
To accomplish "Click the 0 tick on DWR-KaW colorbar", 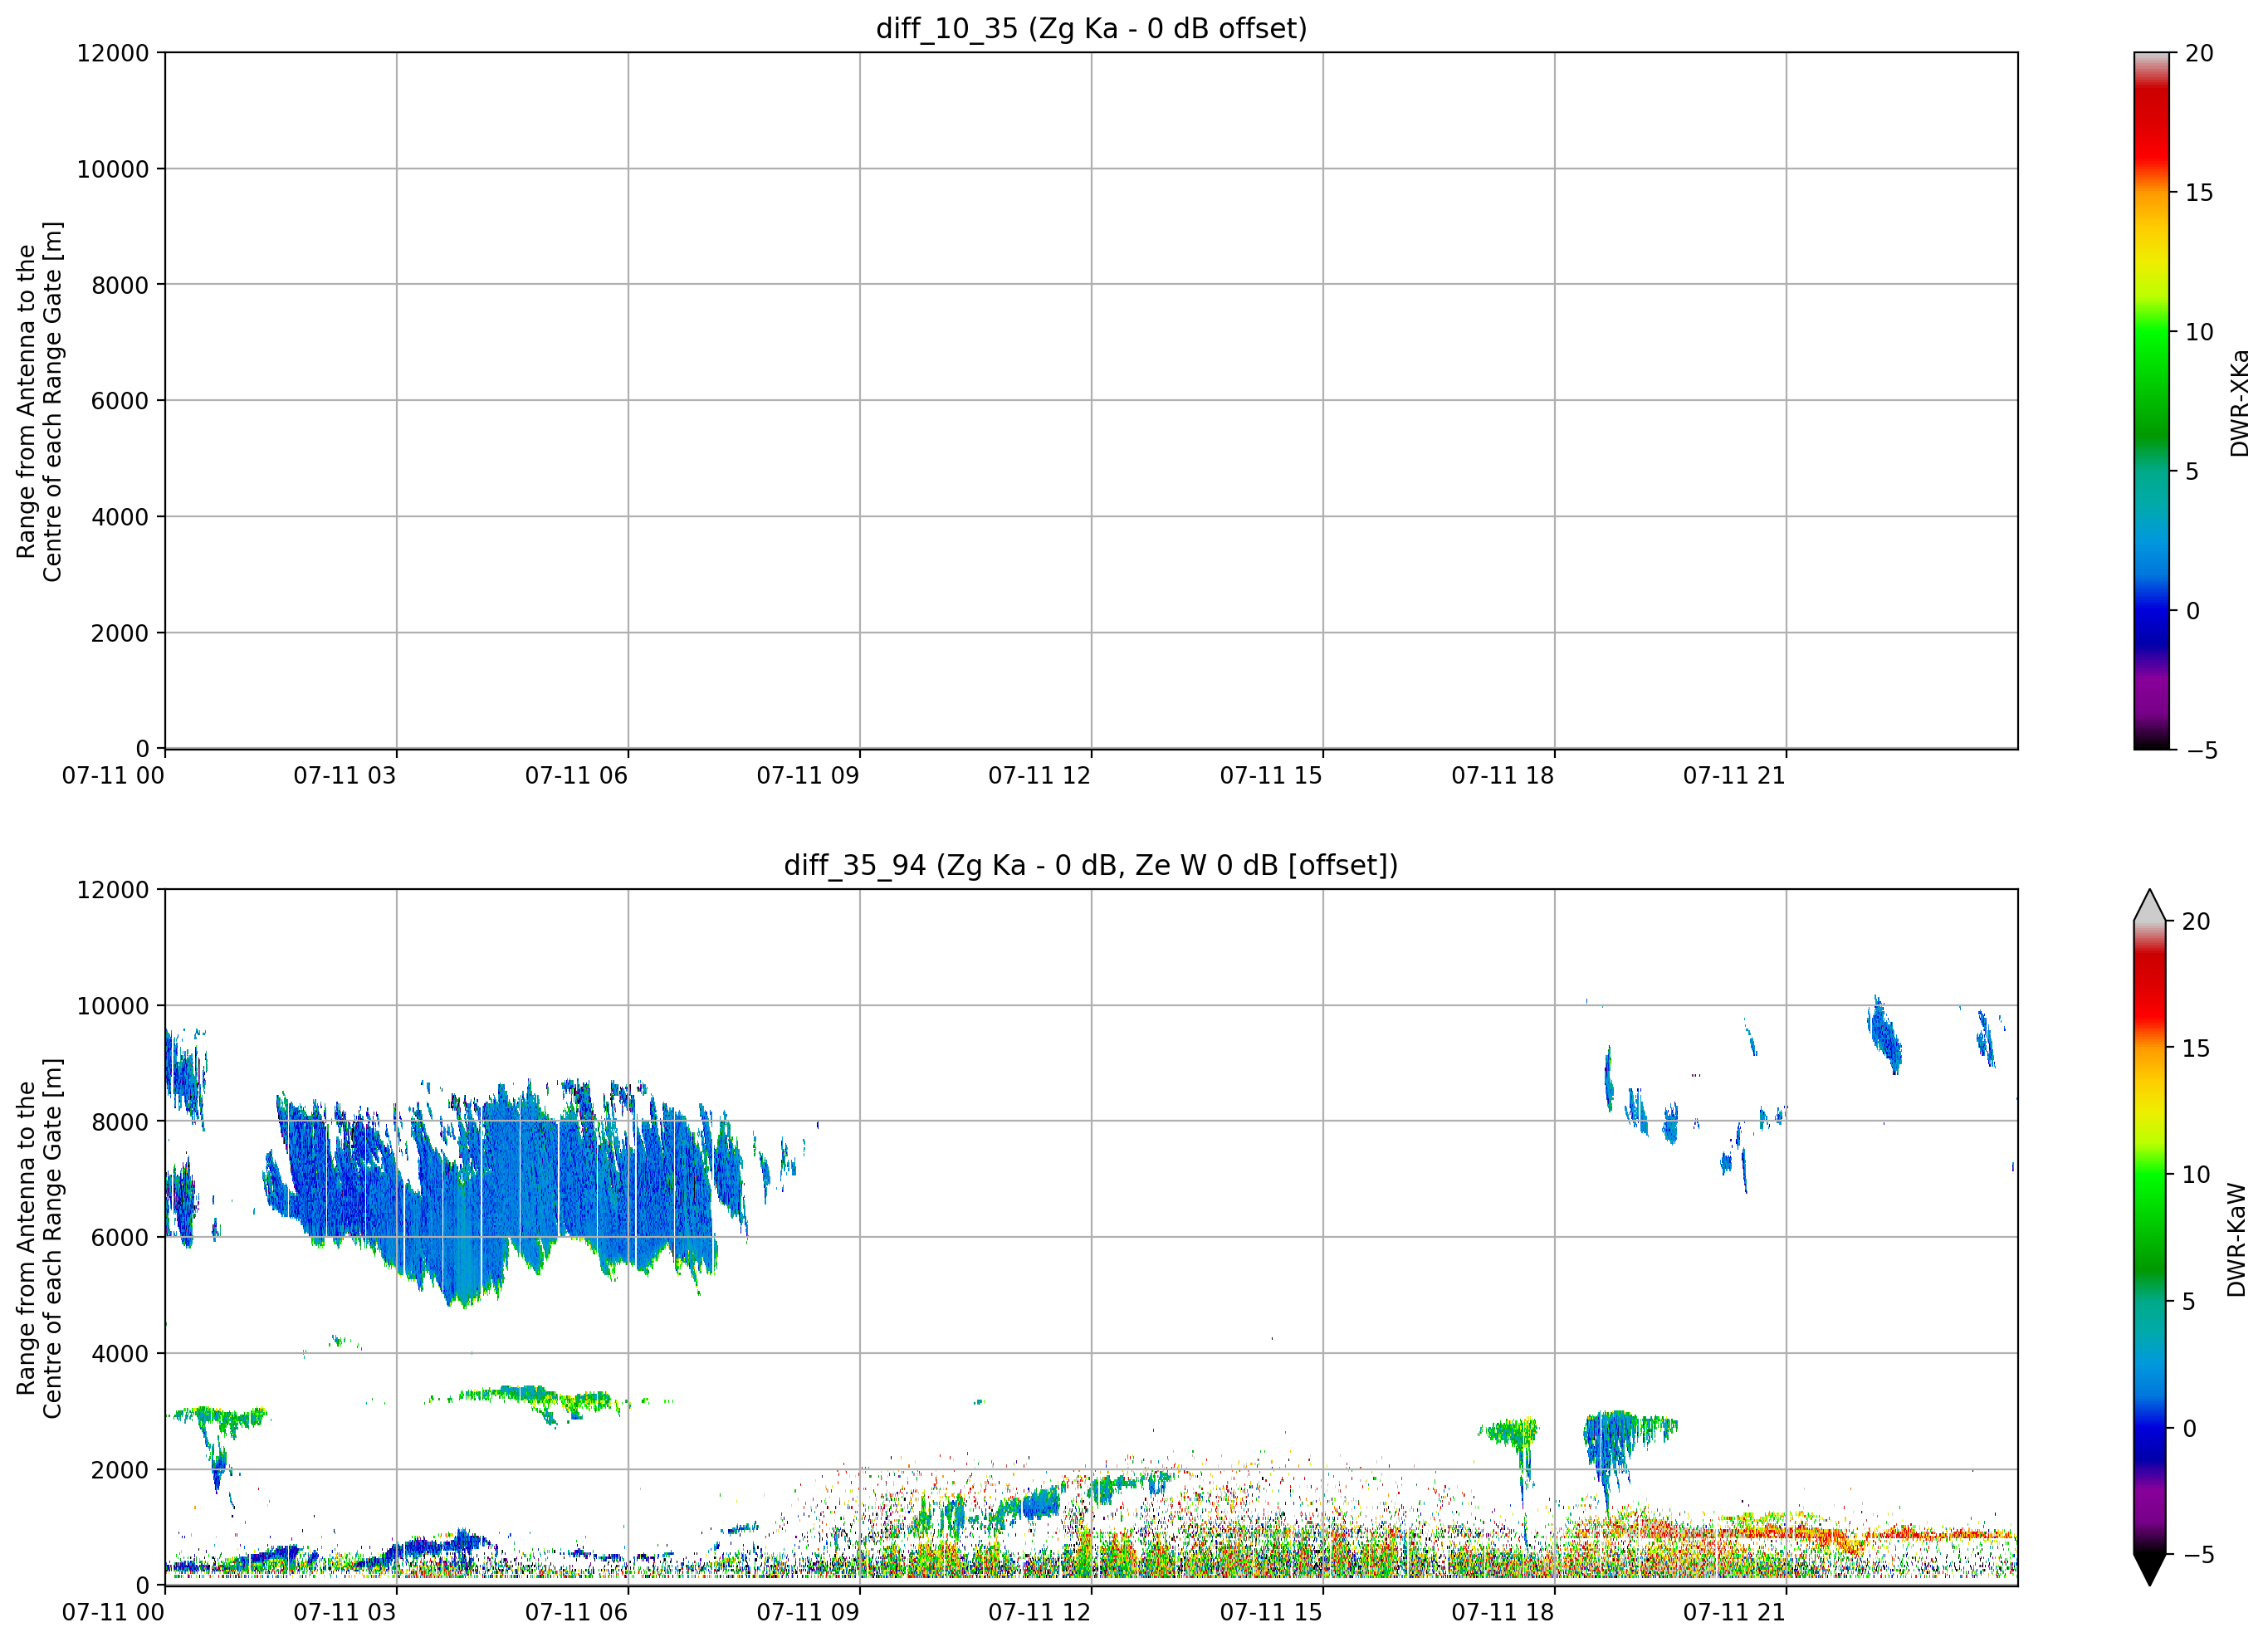I will point(2188,1428).
